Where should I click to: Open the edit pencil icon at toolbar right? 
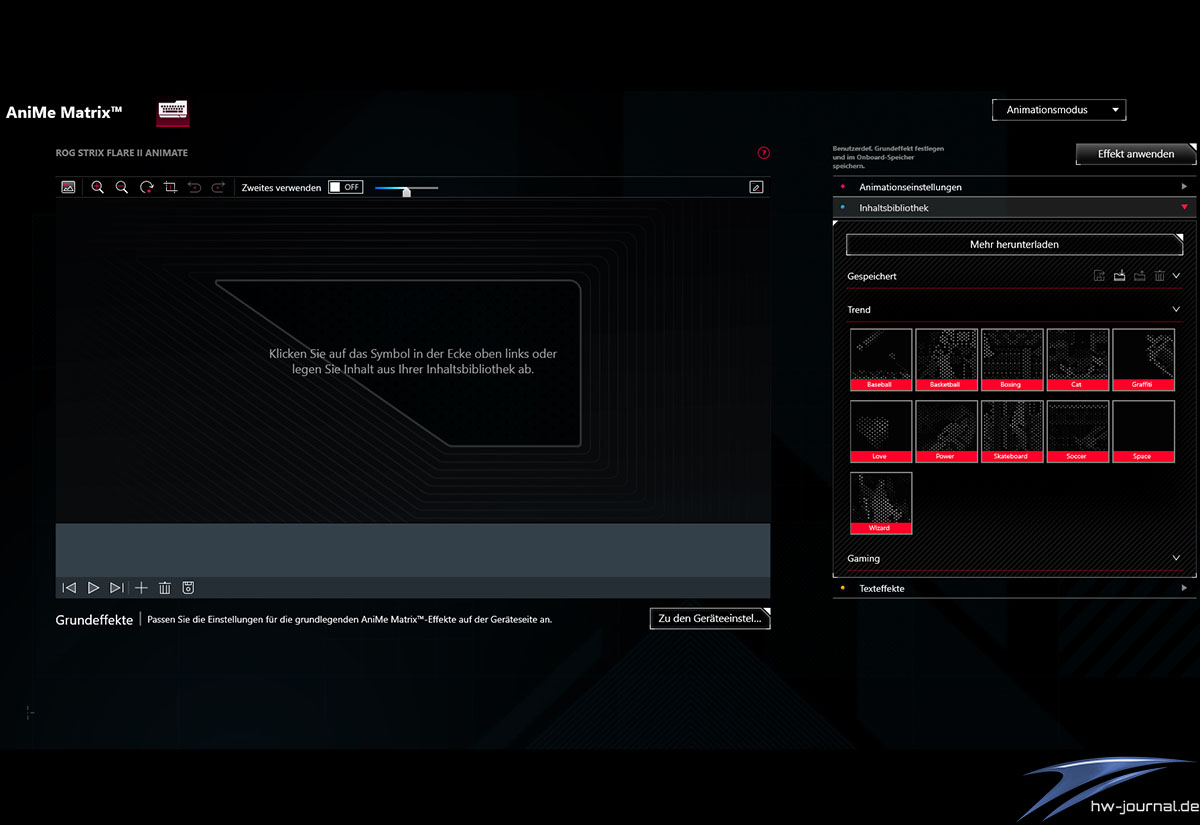click(756, 187)
